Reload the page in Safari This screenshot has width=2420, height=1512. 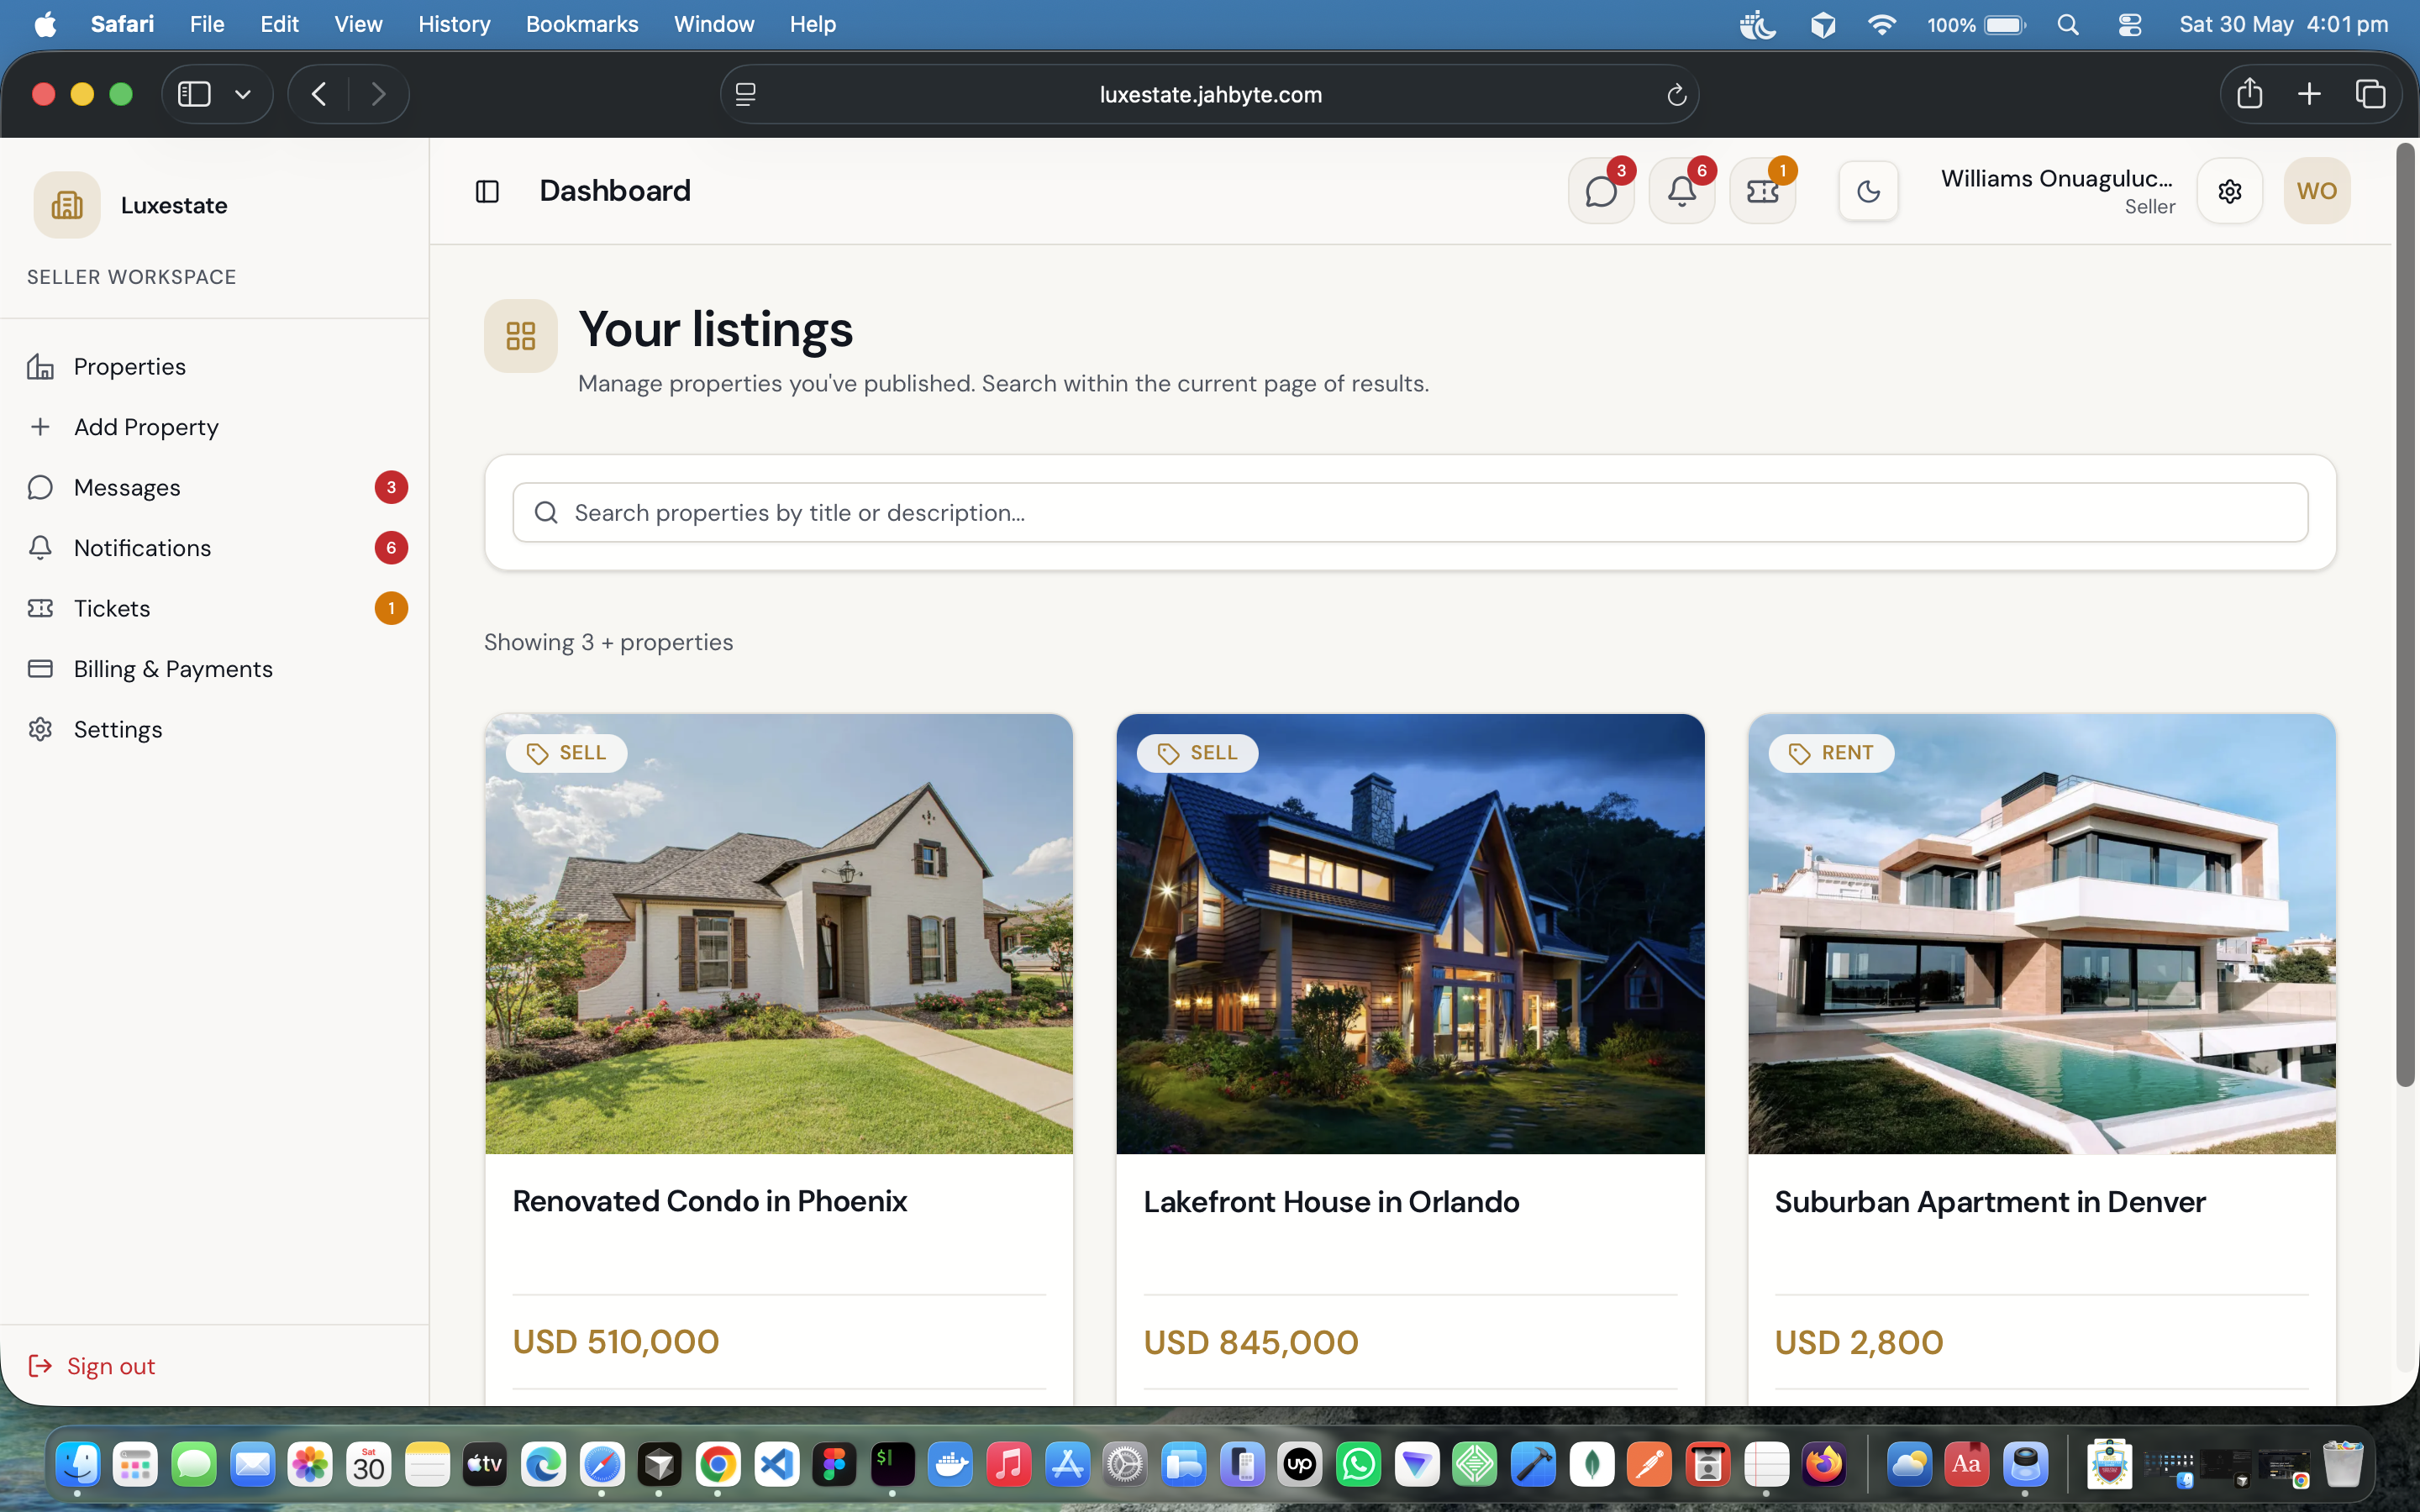tap(1676, 95)
